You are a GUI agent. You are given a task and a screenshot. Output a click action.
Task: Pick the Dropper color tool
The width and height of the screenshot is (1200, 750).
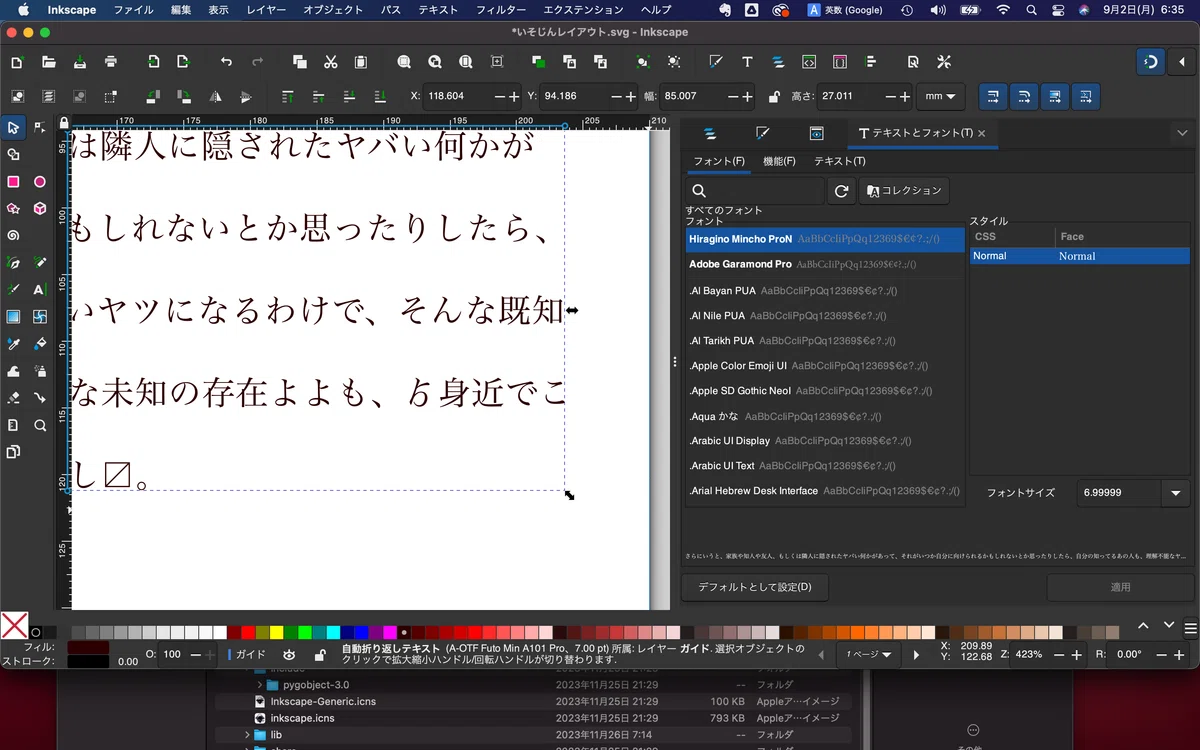pos(14,344)
